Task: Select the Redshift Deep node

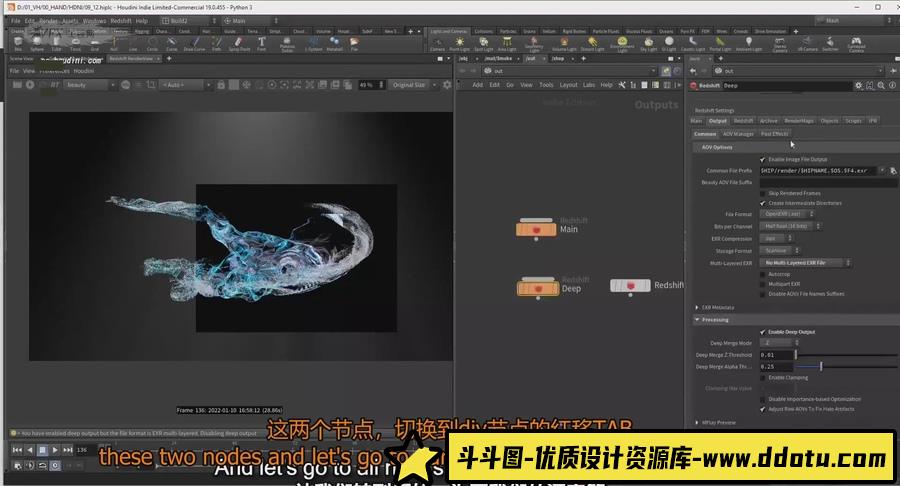Action: (538, 287)
